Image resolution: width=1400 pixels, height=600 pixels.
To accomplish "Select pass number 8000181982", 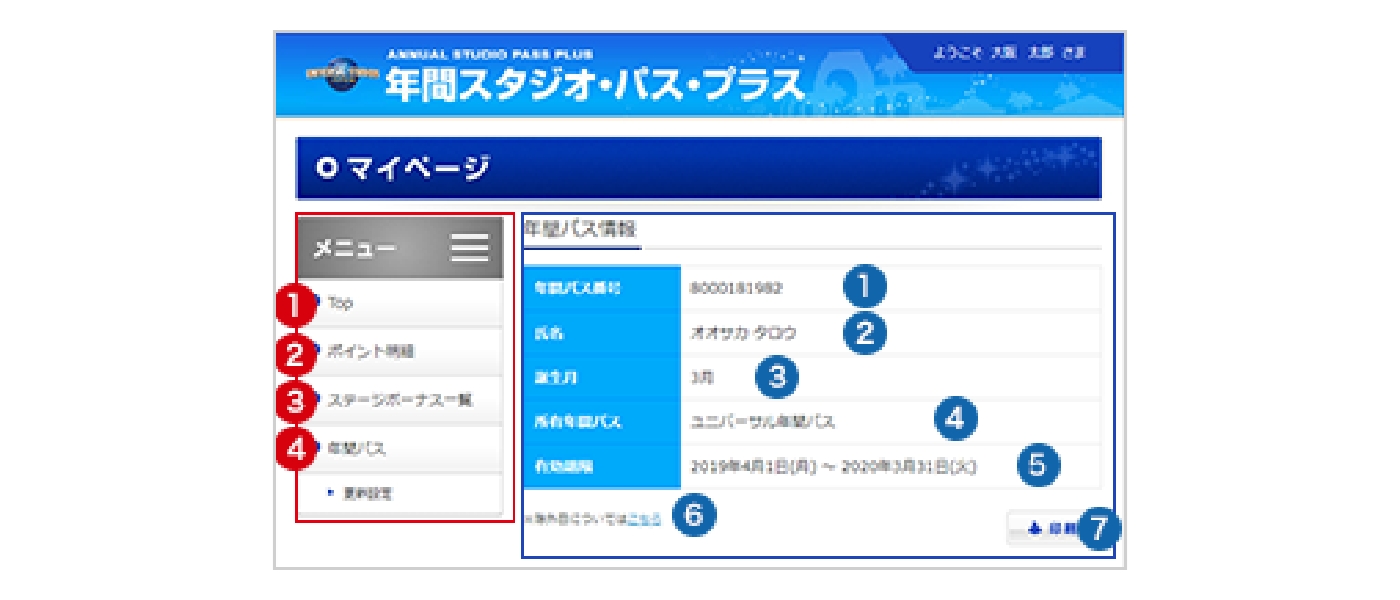I will tap(736, 288).
